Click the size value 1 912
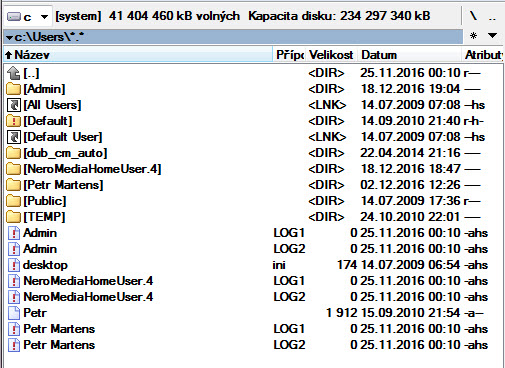505x368 pixels. (x=342, y=313)
